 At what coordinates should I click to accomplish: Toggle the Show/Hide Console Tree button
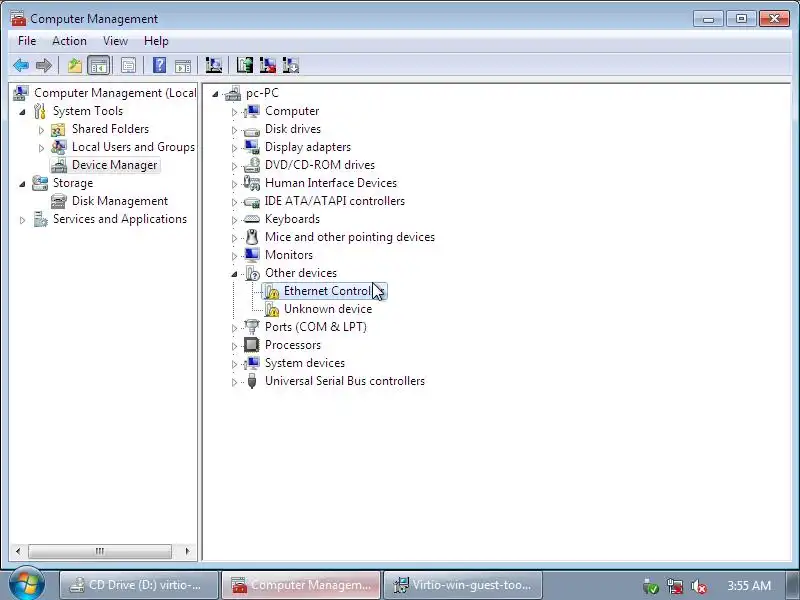[x=98, y=65]
